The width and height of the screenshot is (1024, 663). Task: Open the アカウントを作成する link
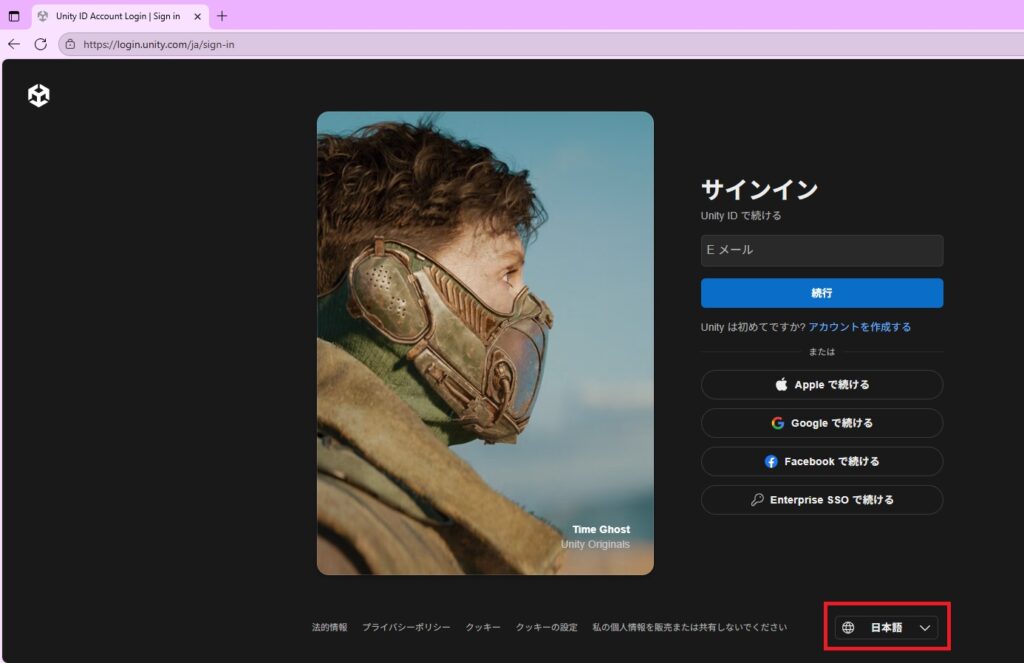click(859, 327)
